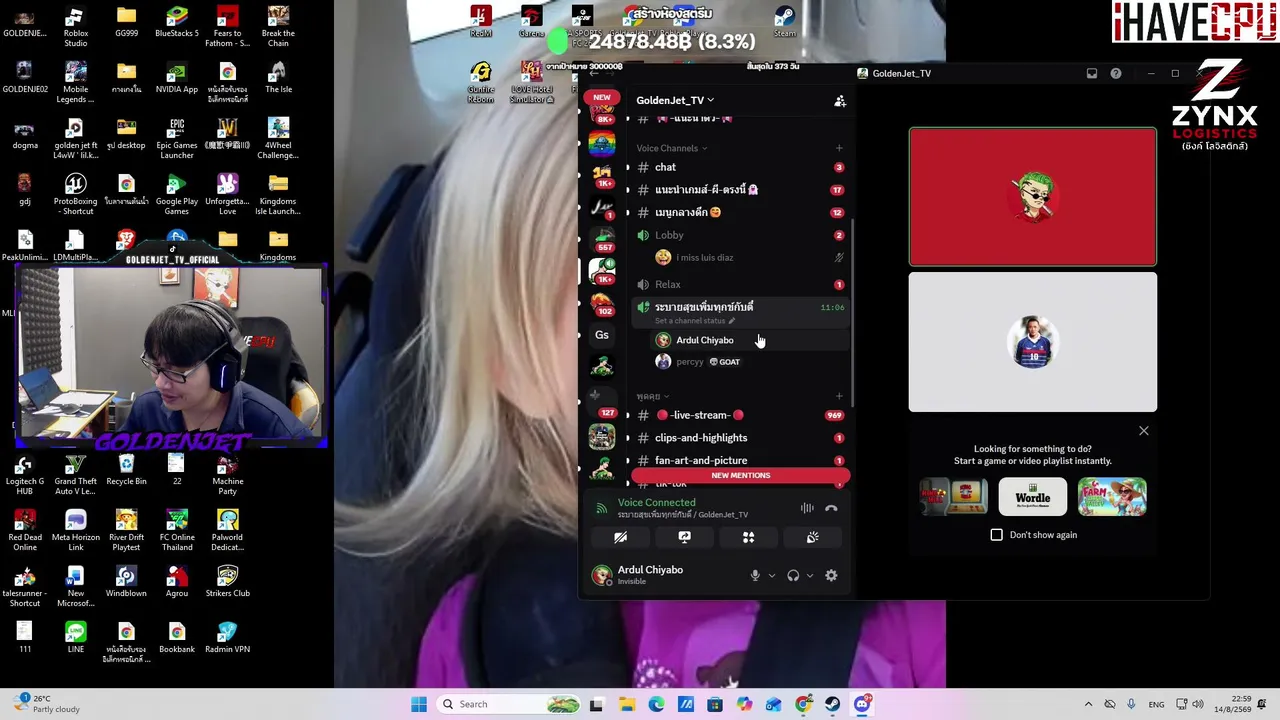1280x720 pixels.
Task: Open the Windows Start menu
Action: pos(419,704)
